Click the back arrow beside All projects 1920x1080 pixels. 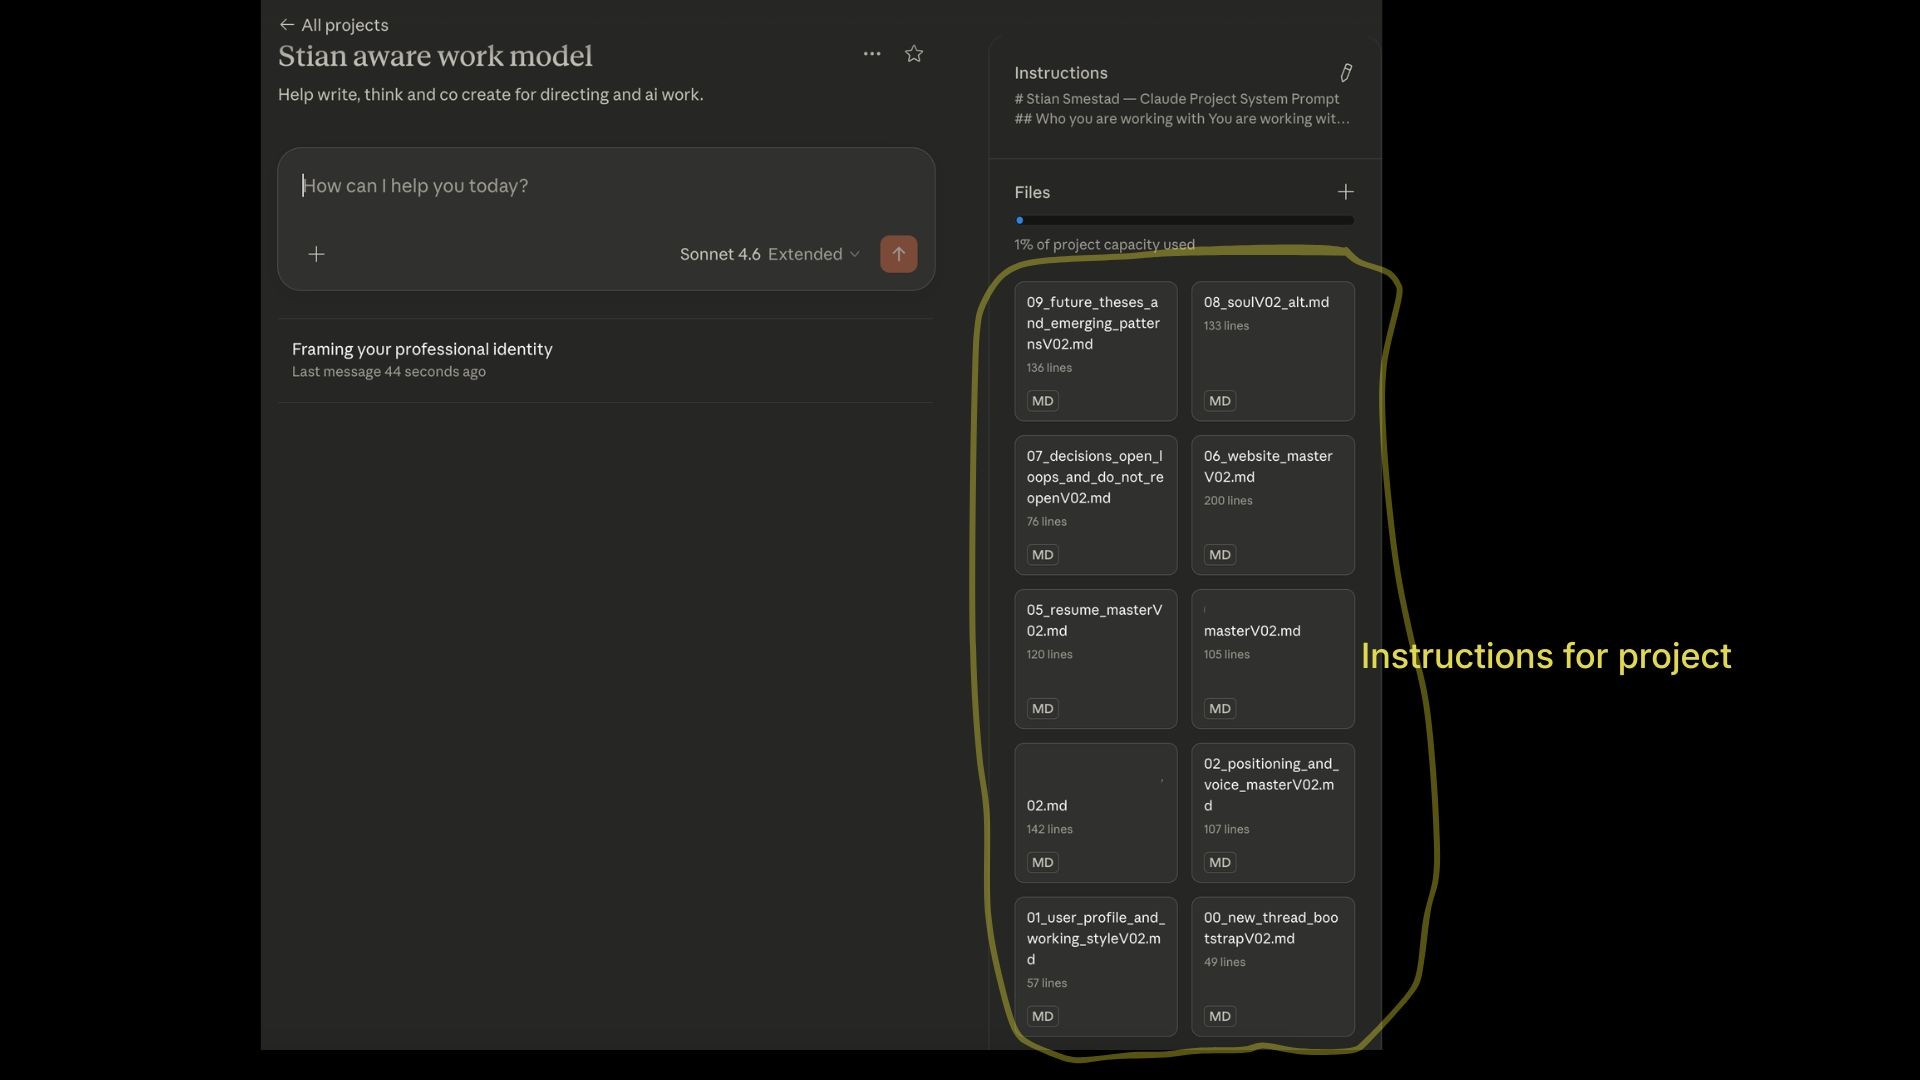pos(287,25)
